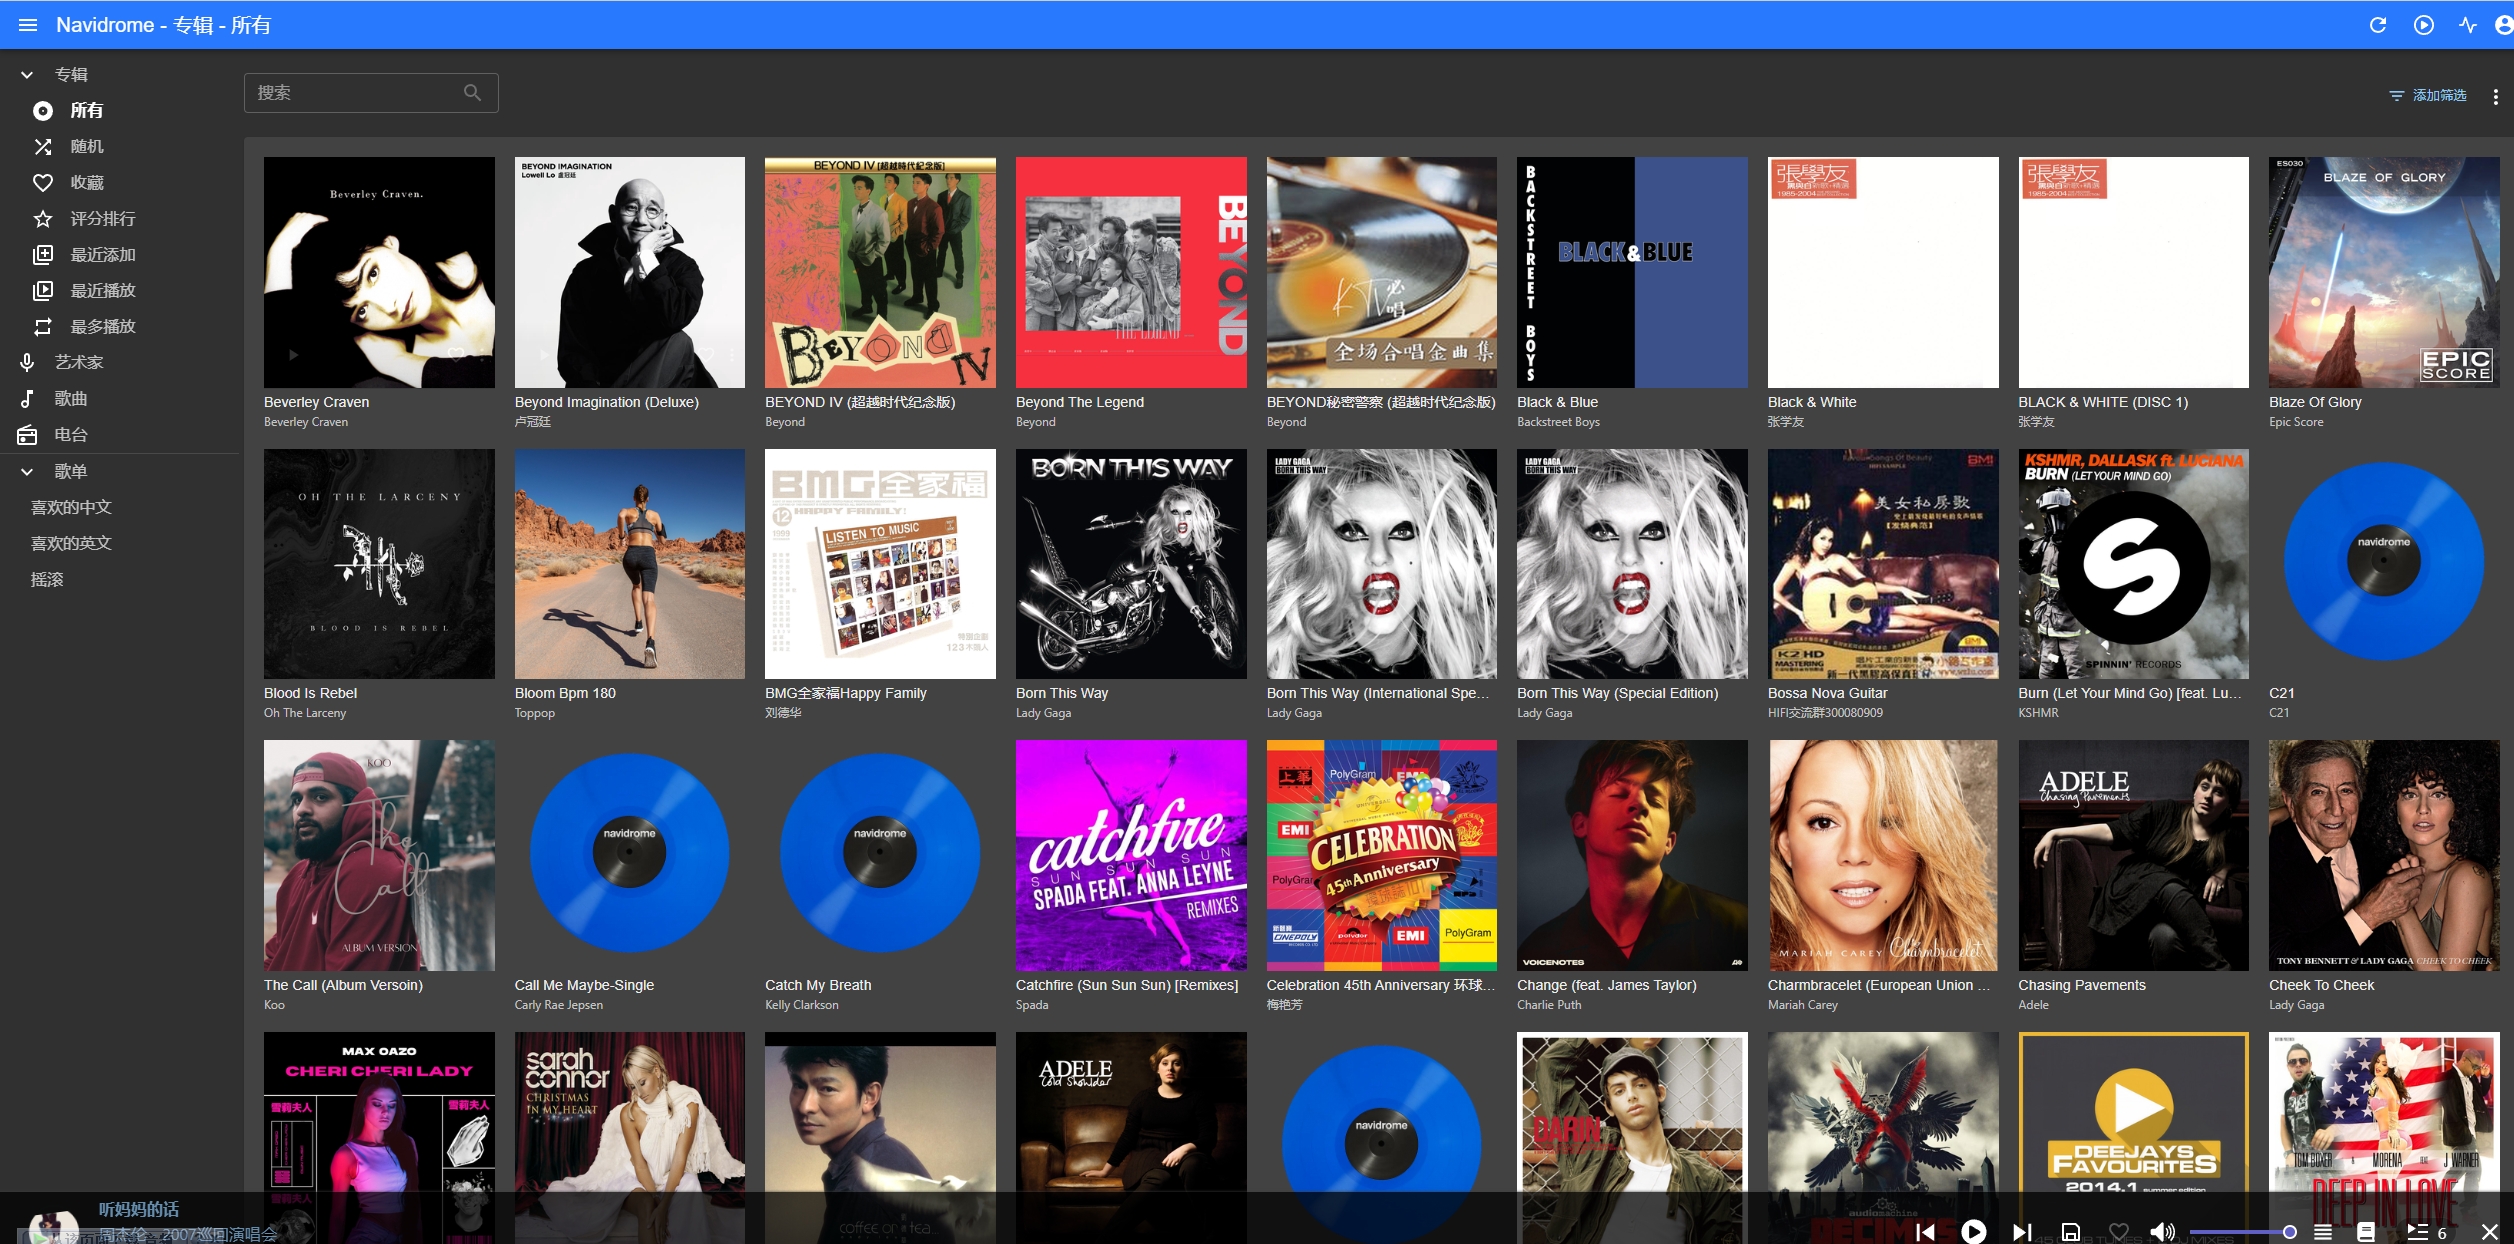
Task: Open 评分排行 star ratings list
Action: [x=102, y=219]
